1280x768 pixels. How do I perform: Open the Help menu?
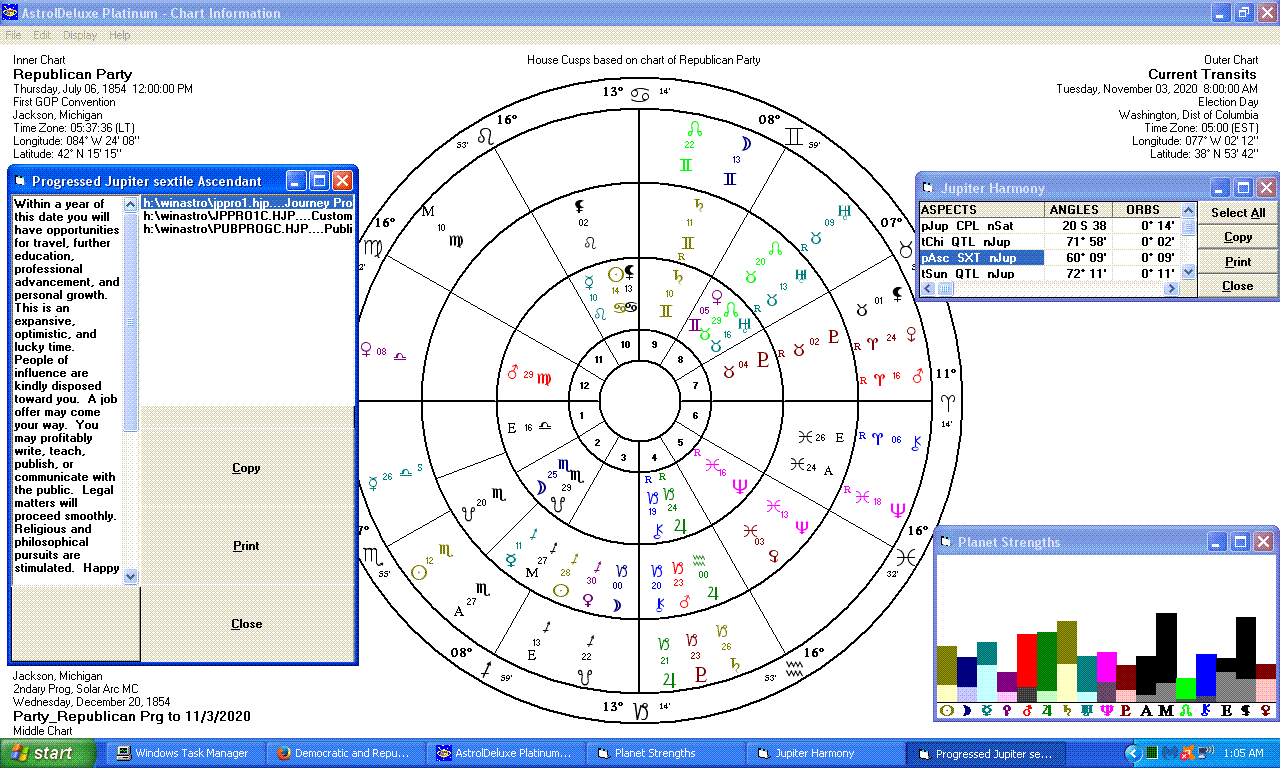click(x=120, y=35)
